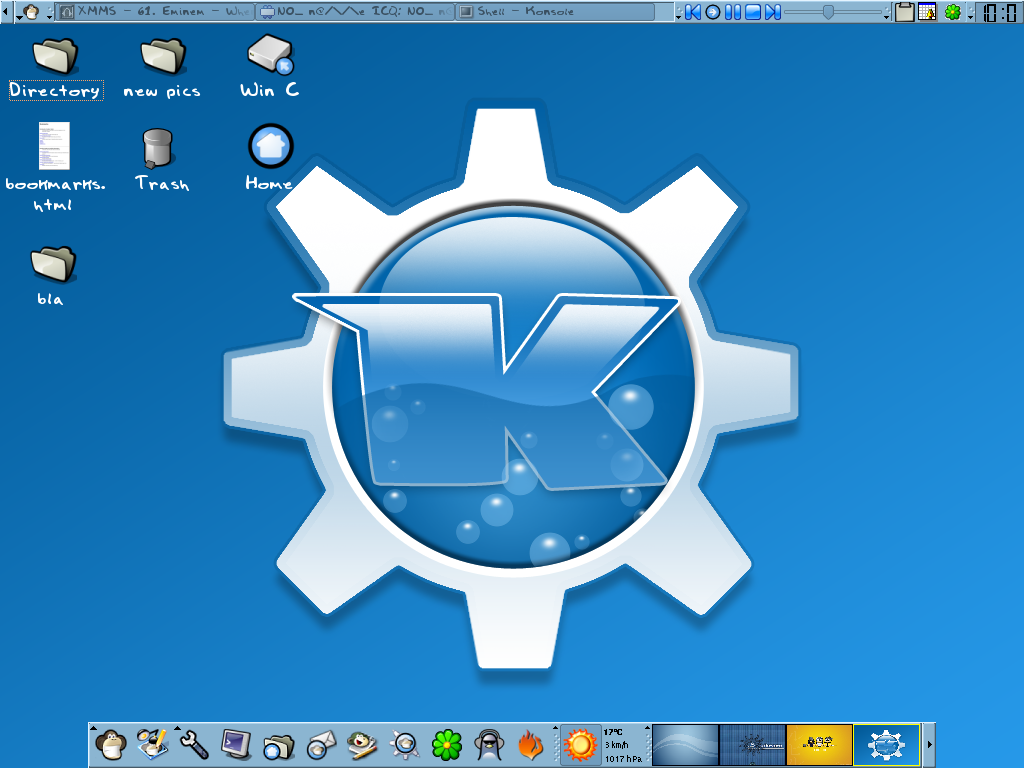Open the 'new pics' folder
The height and width of the screenshot is (768, 1024).
pos(163,56)
